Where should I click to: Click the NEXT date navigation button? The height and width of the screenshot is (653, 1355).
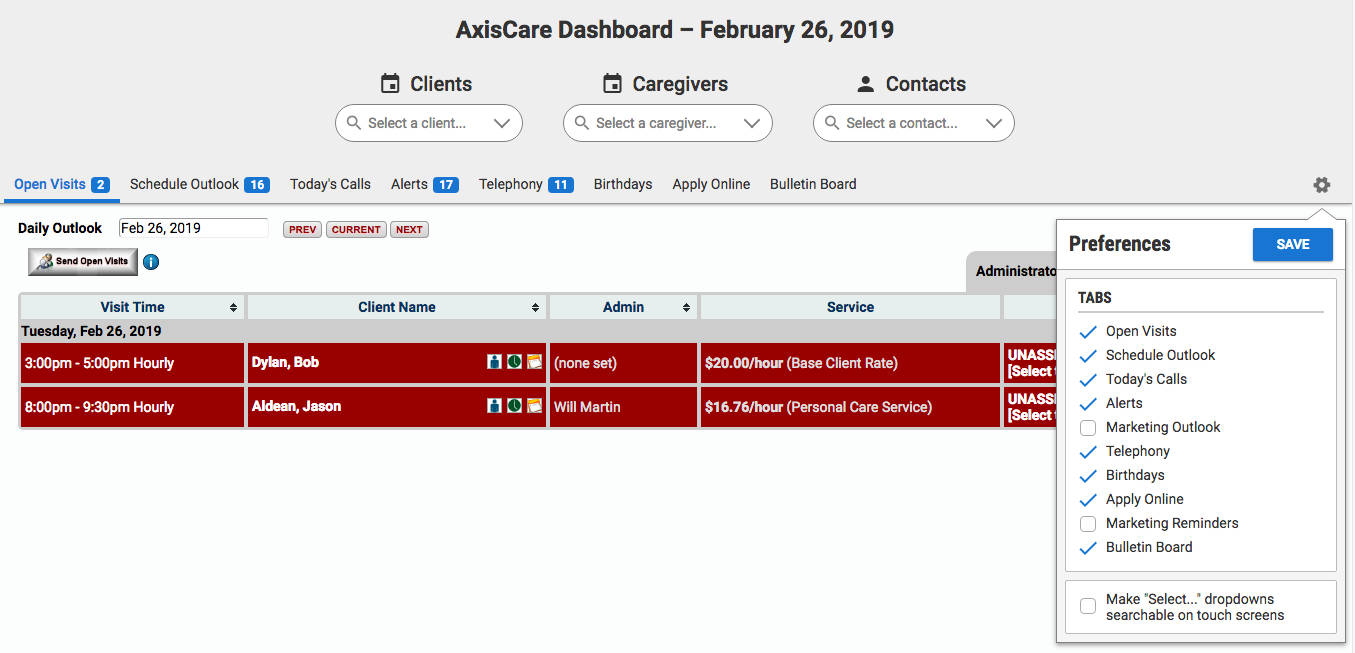point(409,229)
